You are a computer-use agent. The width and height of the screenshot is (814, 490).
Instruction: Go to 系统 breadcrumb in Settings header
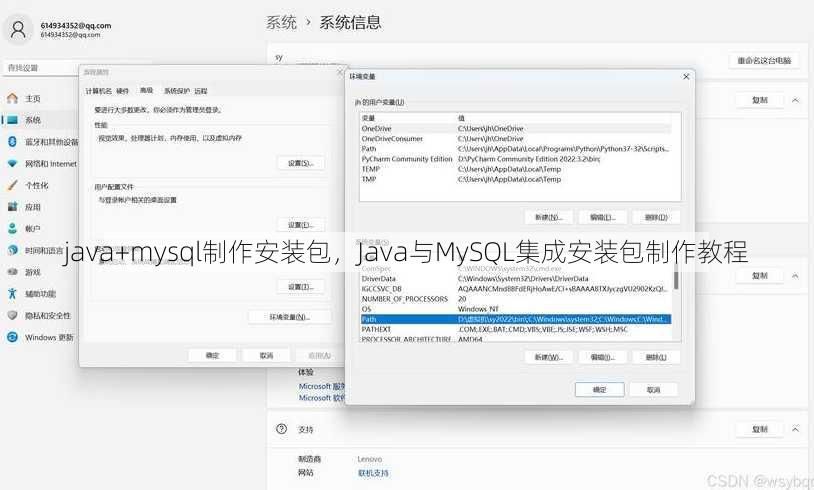coord(281,22)
